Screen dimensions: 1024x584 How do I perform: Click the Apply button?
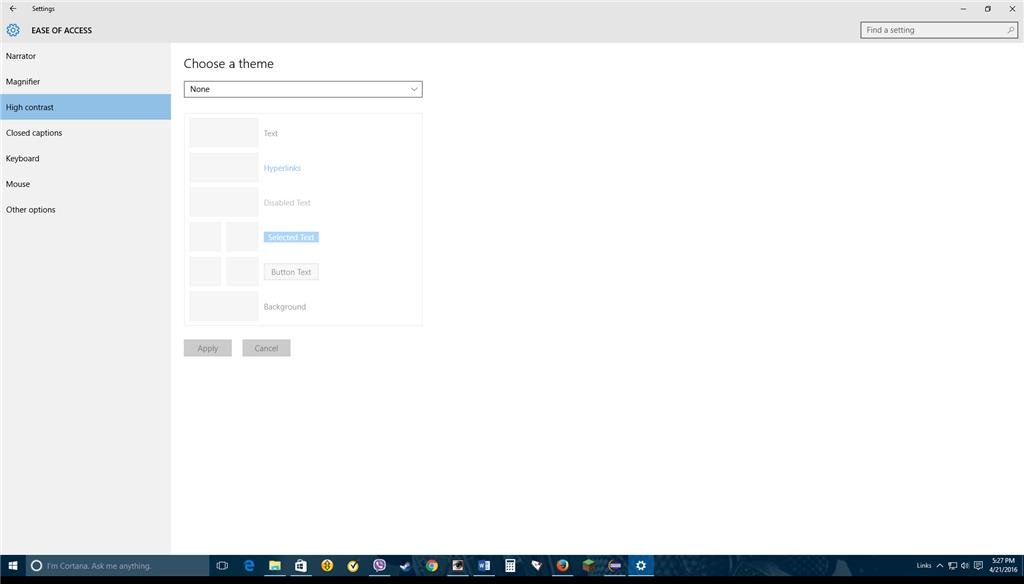coord(208,348)
